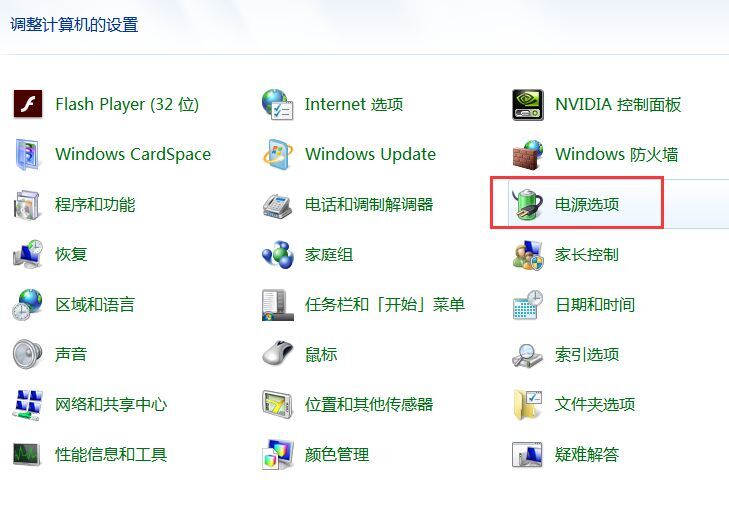Open 恢复 text link
Screen dimensions: 729x507
click(x=71, y=254)
